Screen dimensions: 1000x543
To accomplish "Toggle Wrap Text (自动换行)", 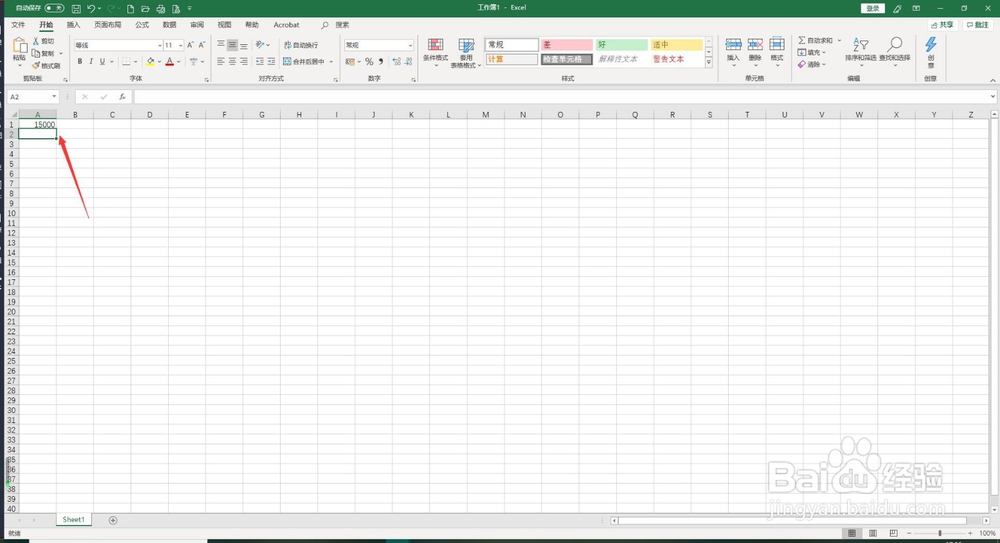I will (x=300, y=45).
